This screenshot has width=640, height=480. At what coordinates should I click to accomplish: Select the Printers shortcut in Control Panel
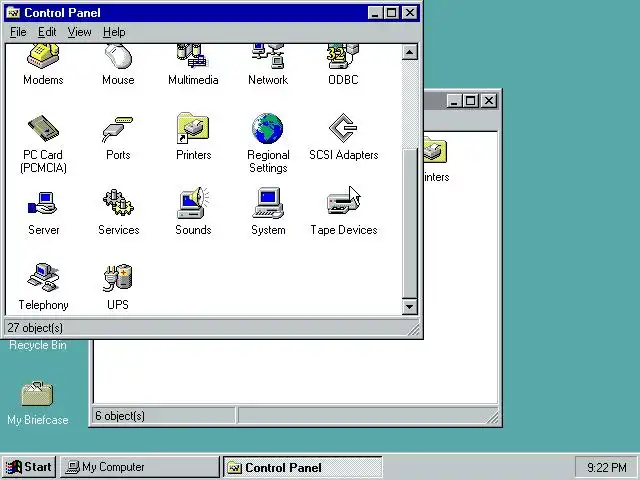pos(193,129)
